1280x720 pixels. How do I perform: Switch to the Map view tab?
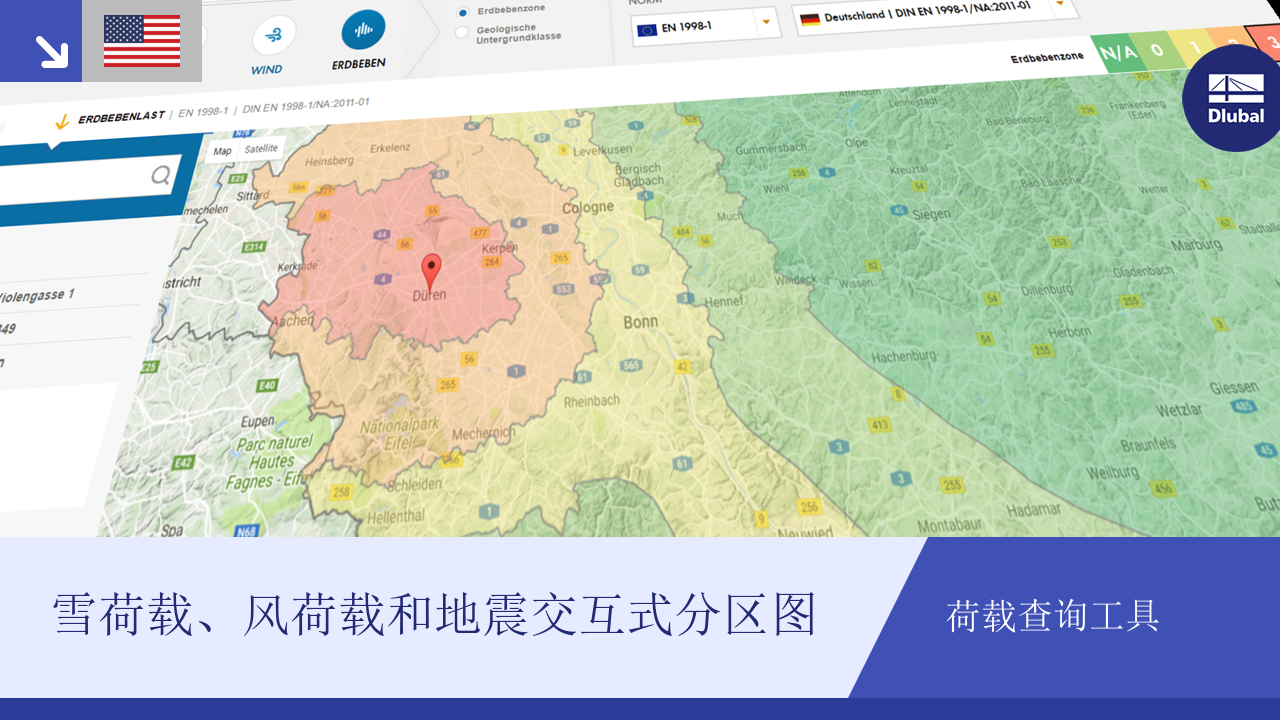pyautogui.click(x=222, y=151)
